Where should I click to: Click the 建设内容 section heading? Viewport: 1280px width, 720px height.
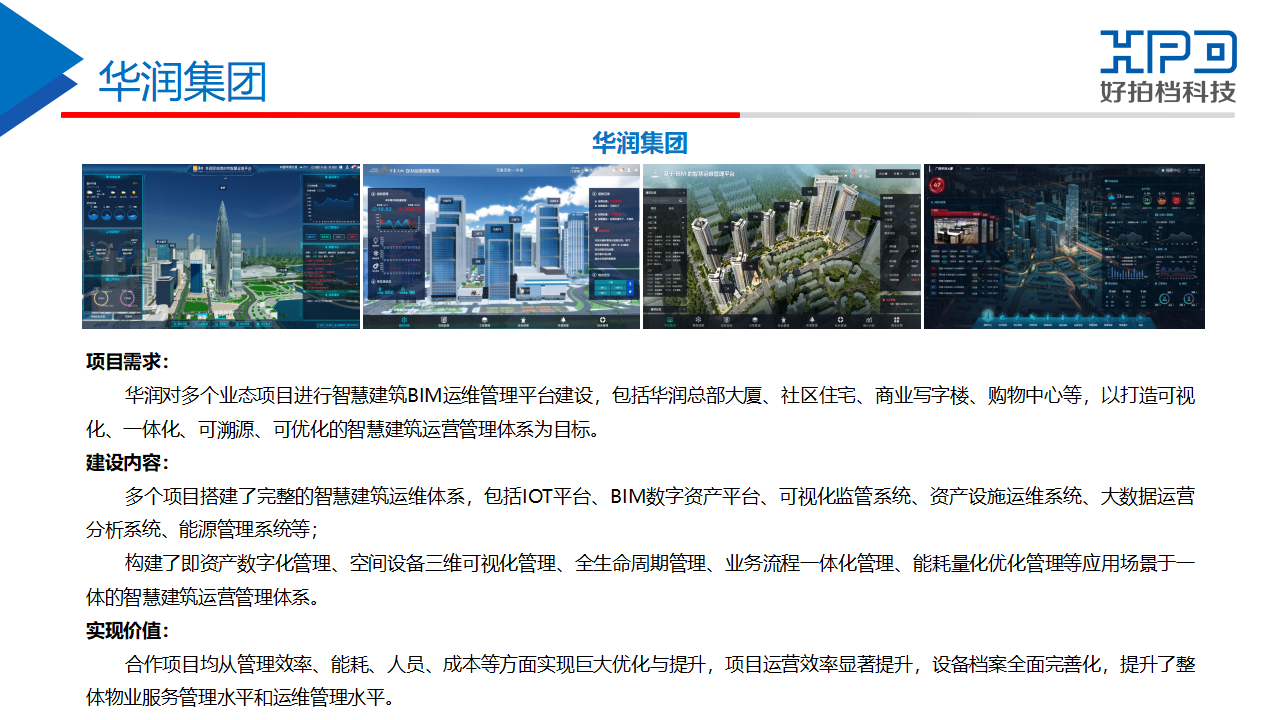click(x=127, y=463)
